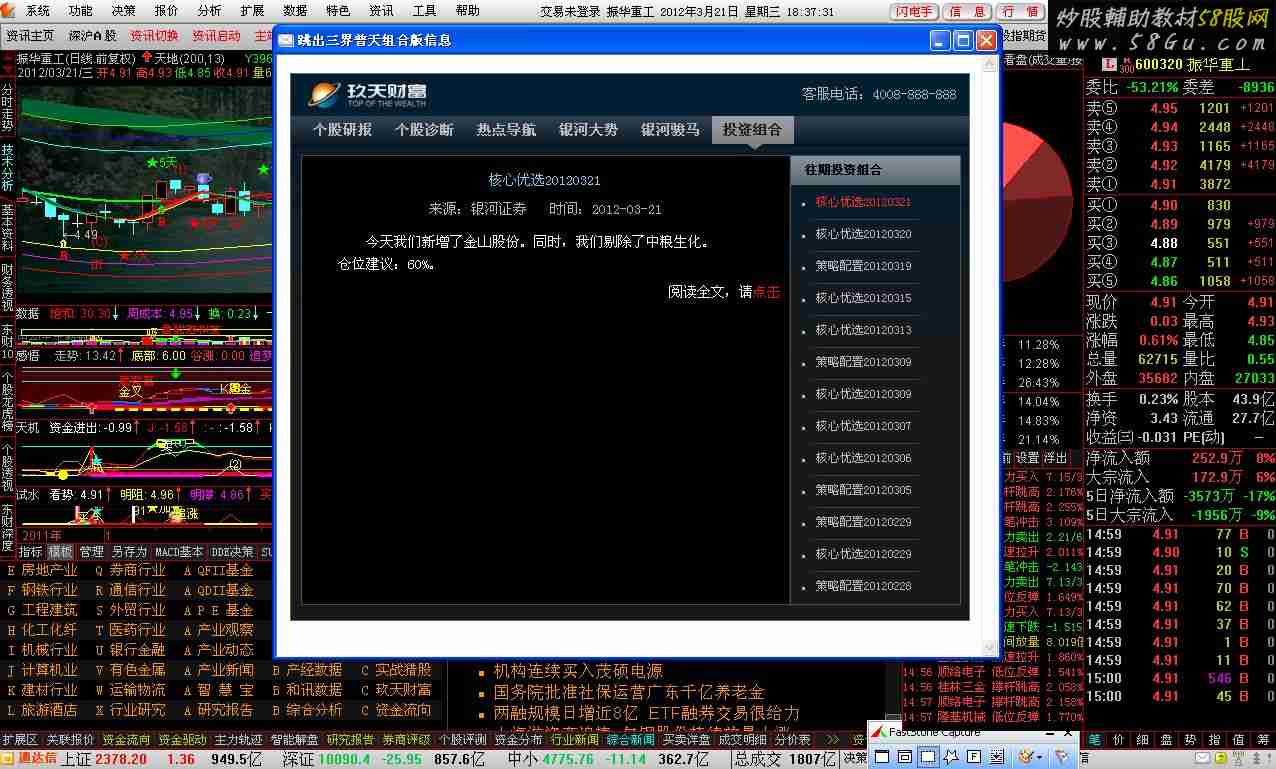Image resolution: width=1276 pixels, height=769 pixels.
Task: Open the 券商行业 sector entry
Action: pyautogui.click(x=137, y=570)
